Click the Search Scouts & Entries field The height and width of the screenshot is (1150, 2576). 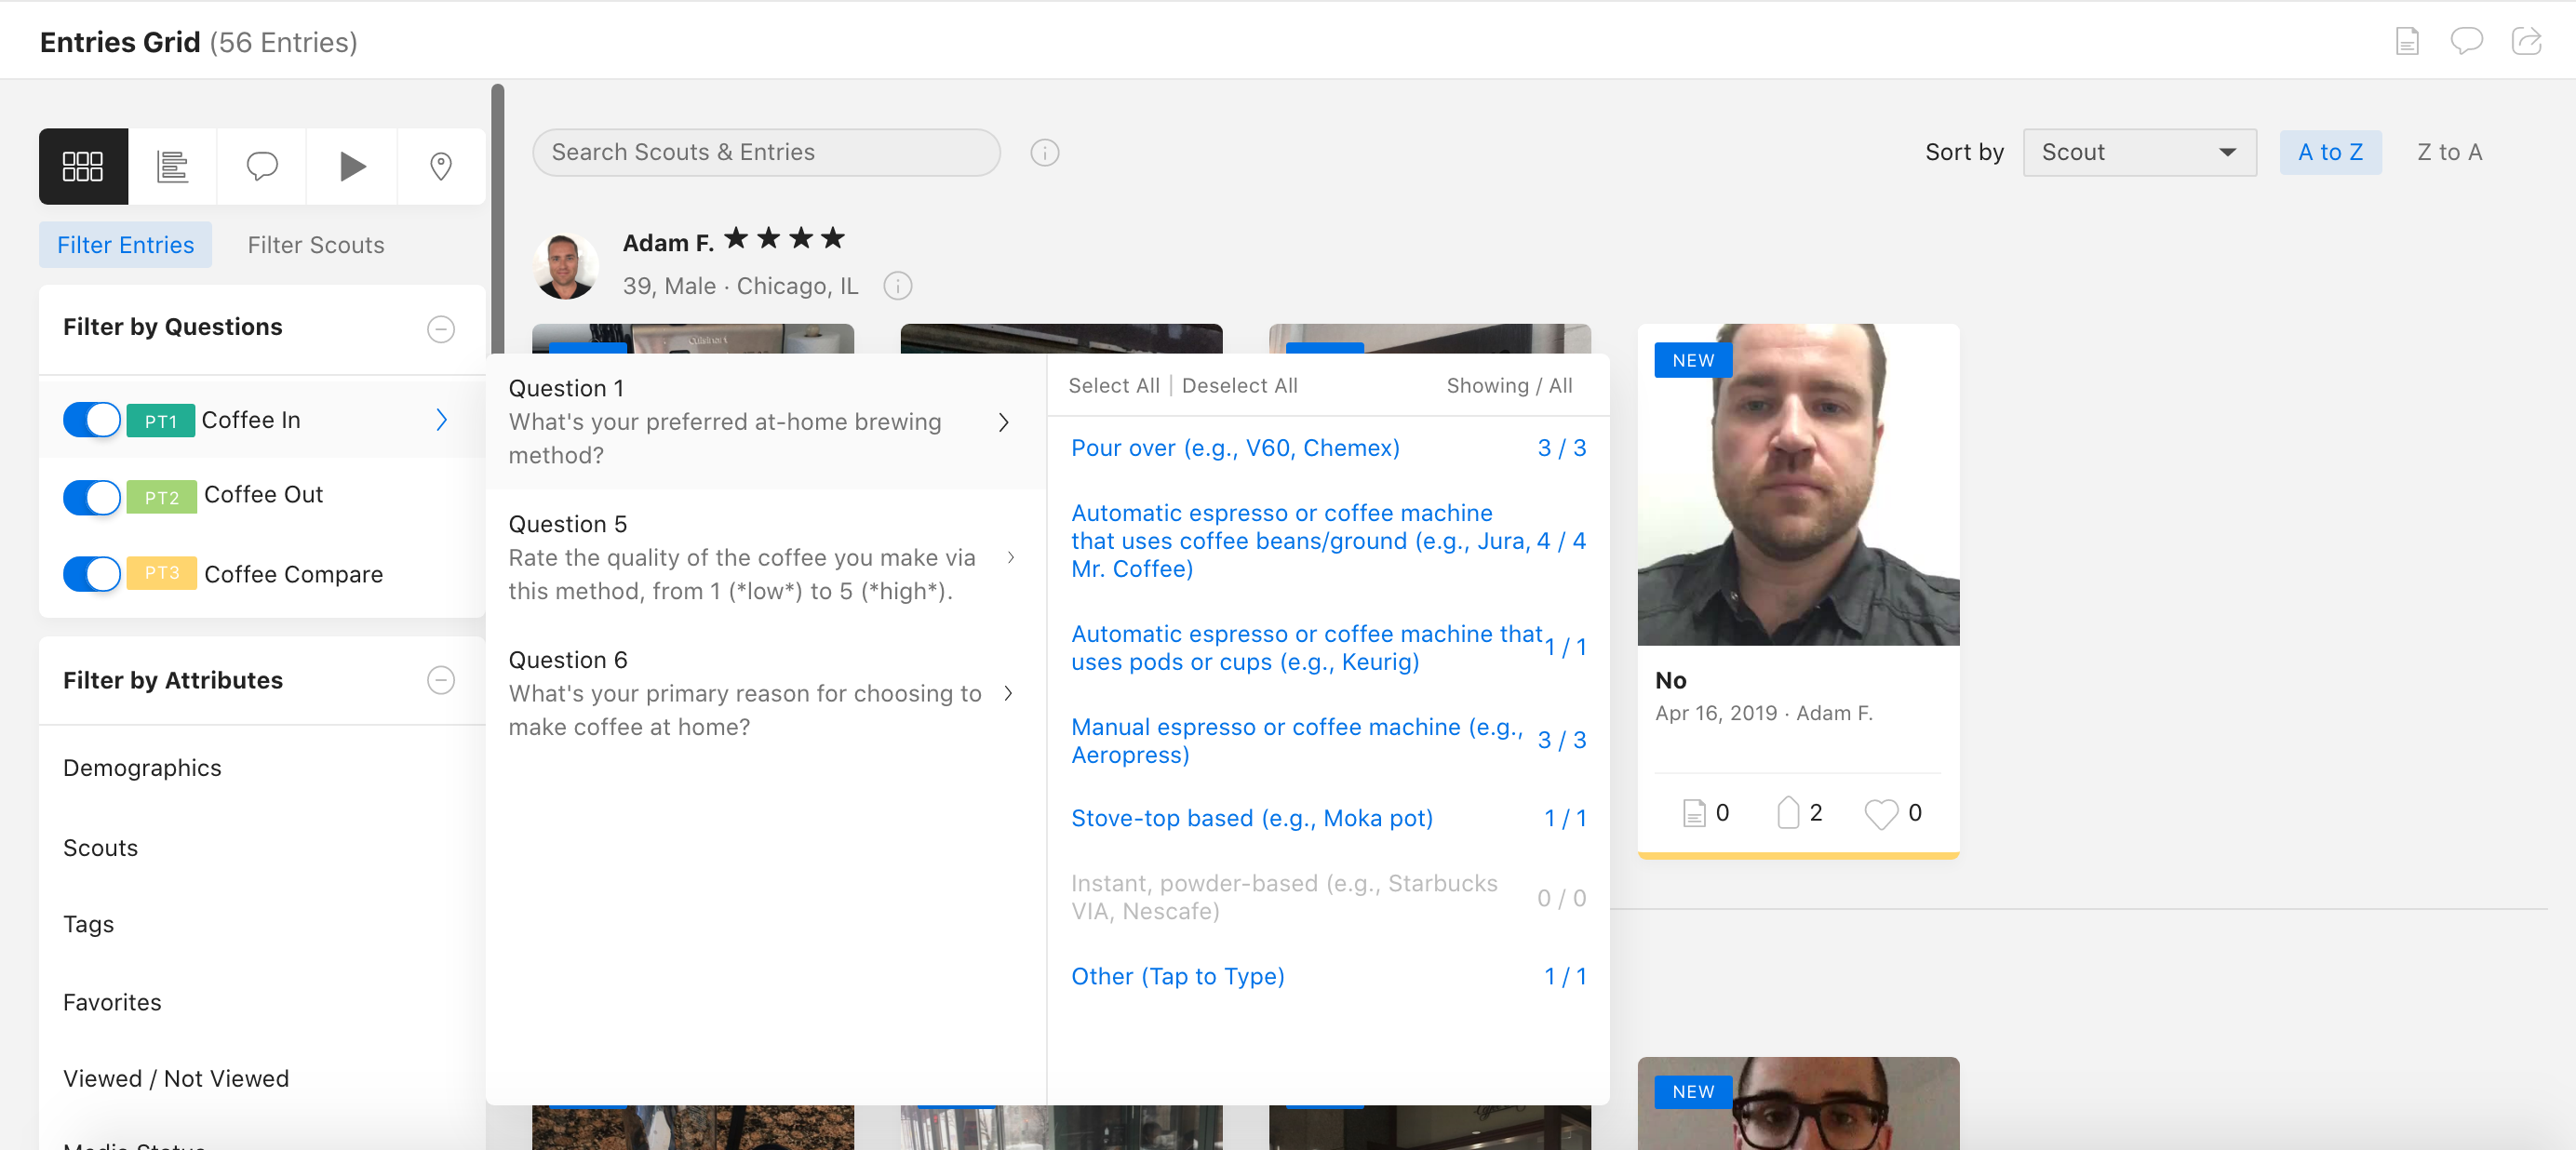point(766,153)
